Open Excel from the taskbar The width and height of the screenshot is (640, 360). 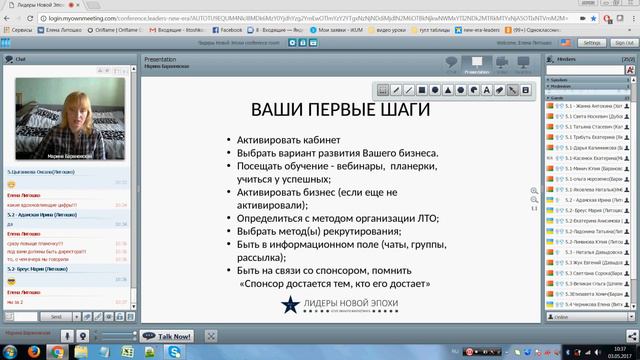[x=127, y=352]
